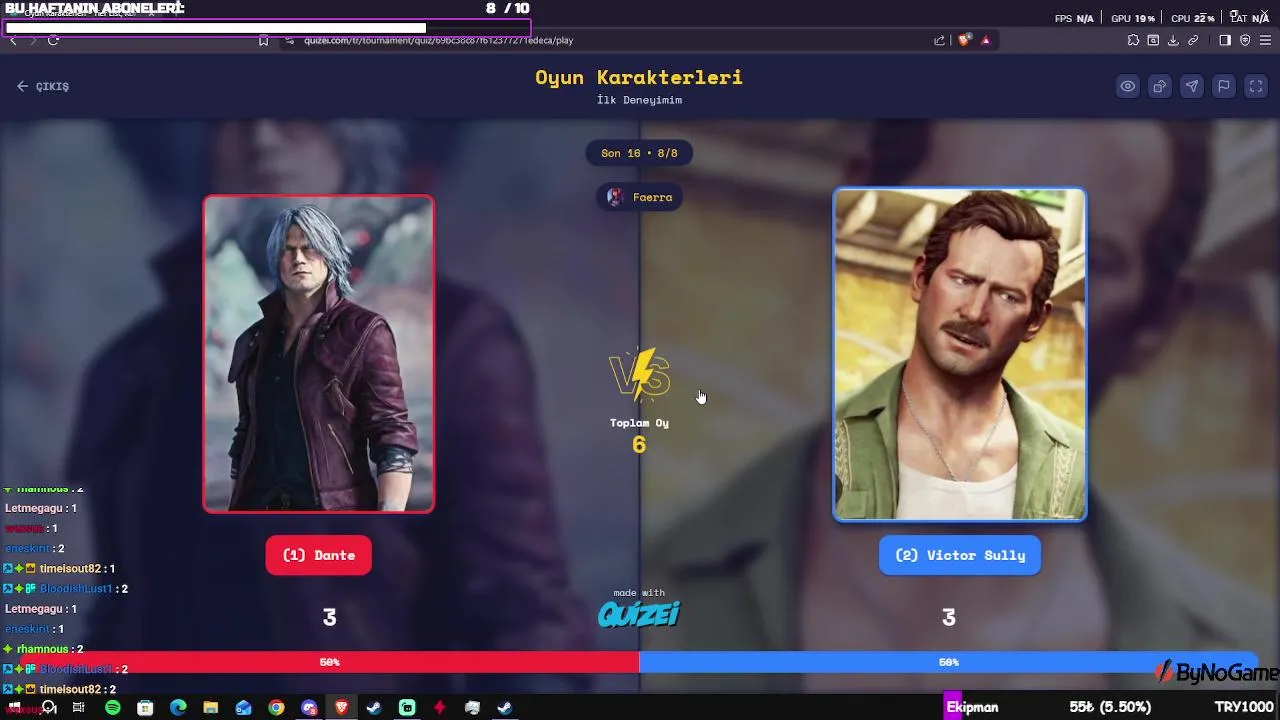Image resolution: width=1280 pixels, height=720 pixels.
Task: Open Spotify from the taskbar
Action: pos(112,707)
